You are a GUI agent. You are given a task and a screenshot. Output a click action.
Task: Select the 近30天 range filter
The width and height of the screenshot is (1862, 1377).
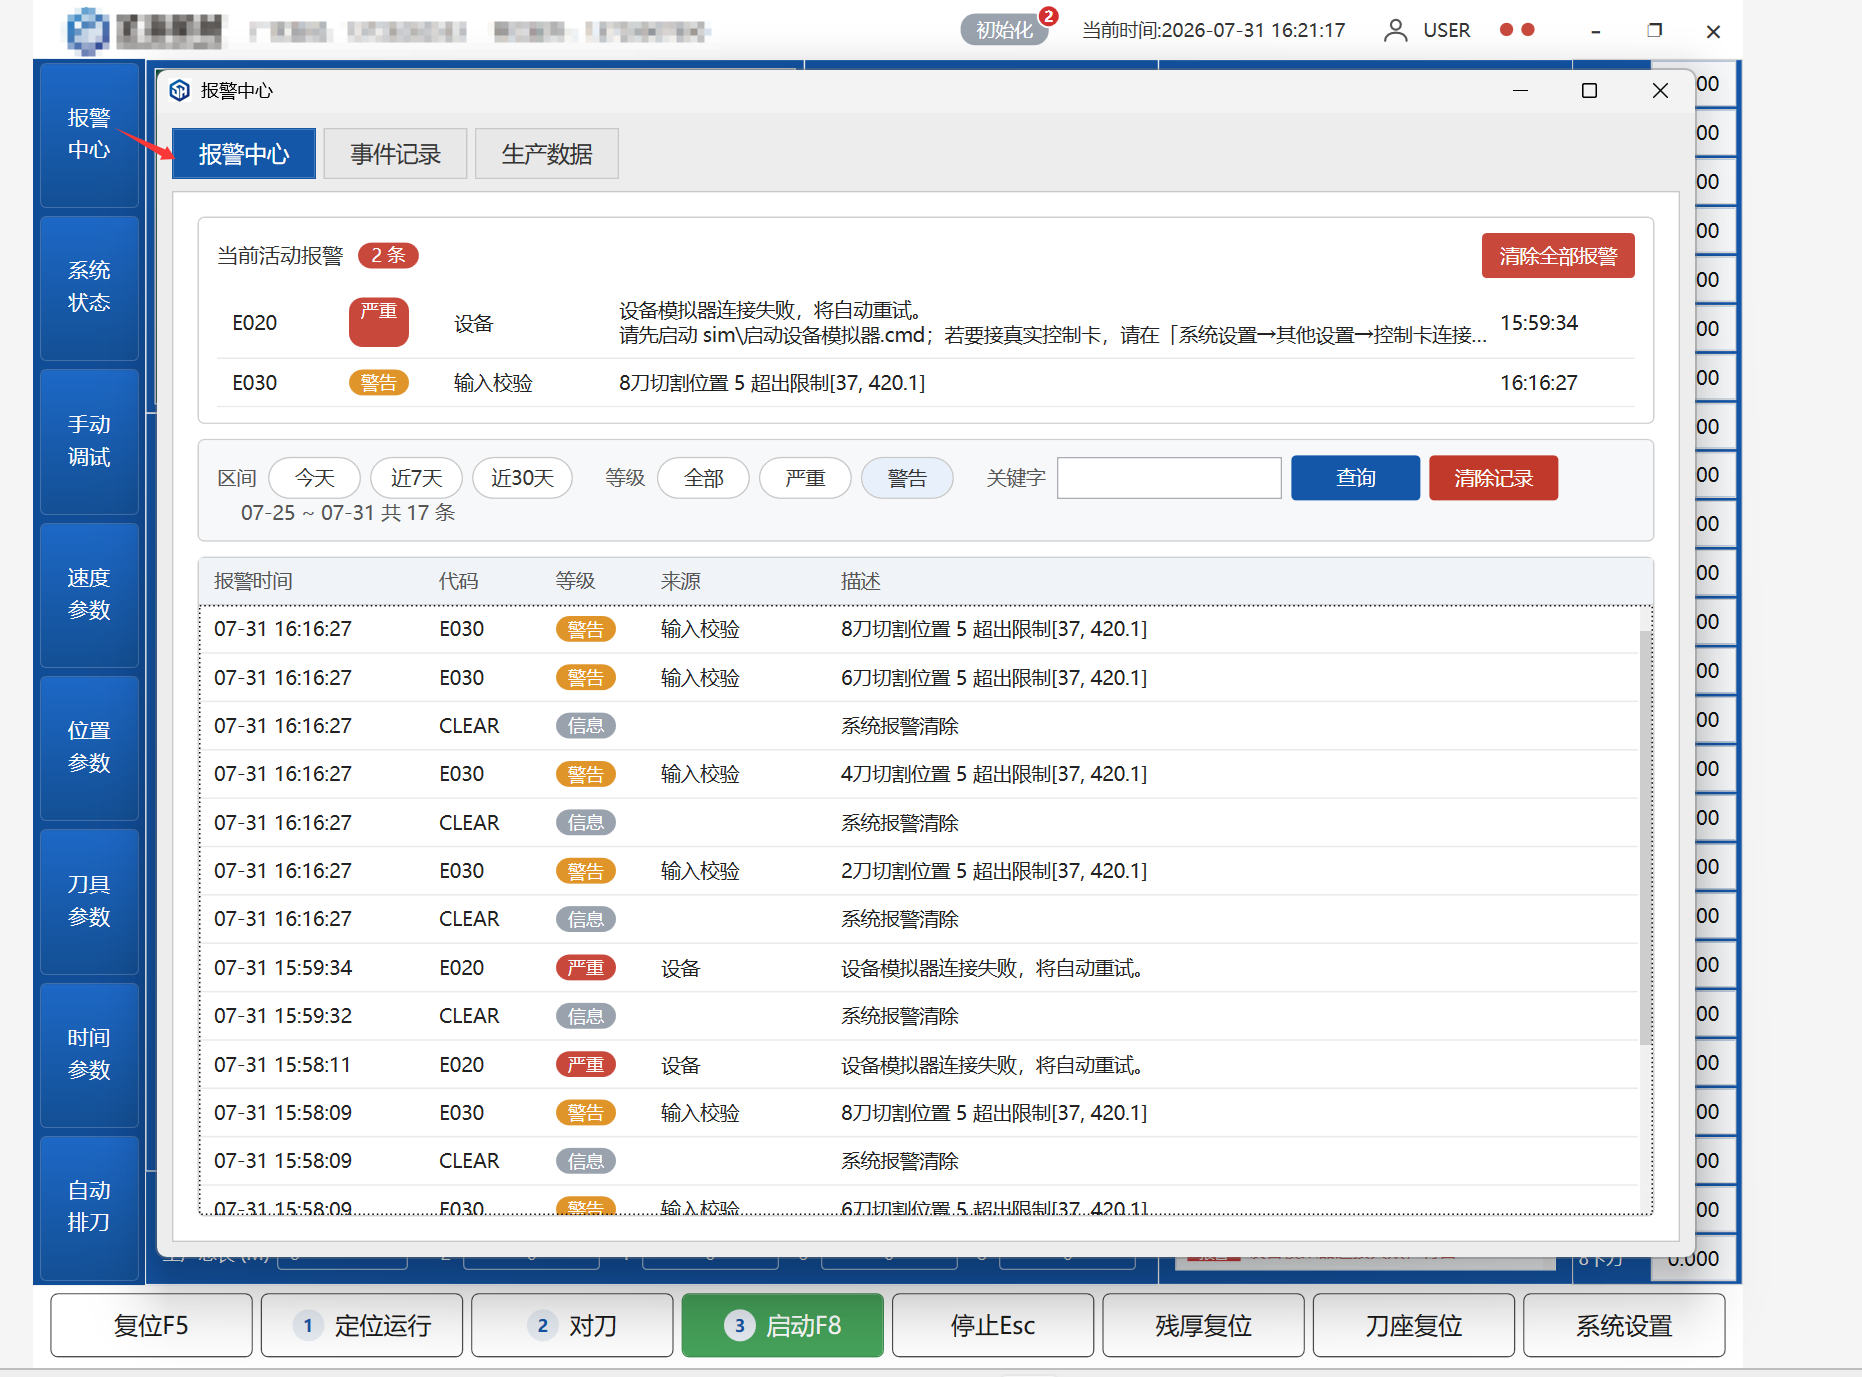[x=522, y=478]
